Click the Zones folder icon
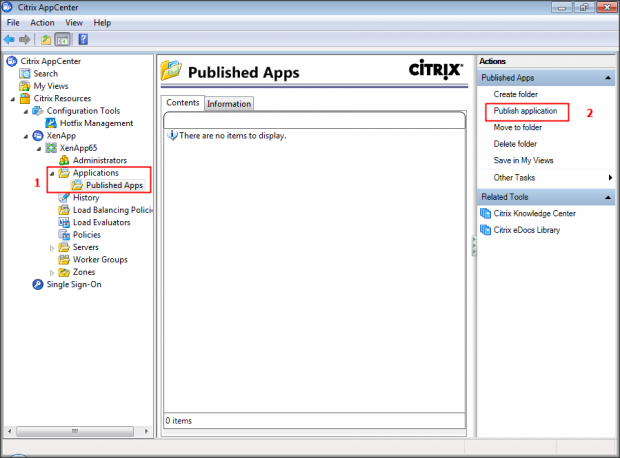620x458 pixels. [64, 272]
